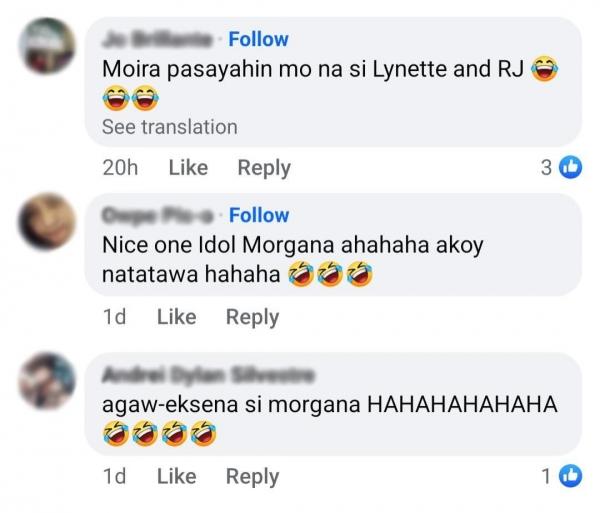Viewport: 600px width, 513px height.
Task: Like the agaw-eksena si morgana comment
Action: click(x=176, y=477)
